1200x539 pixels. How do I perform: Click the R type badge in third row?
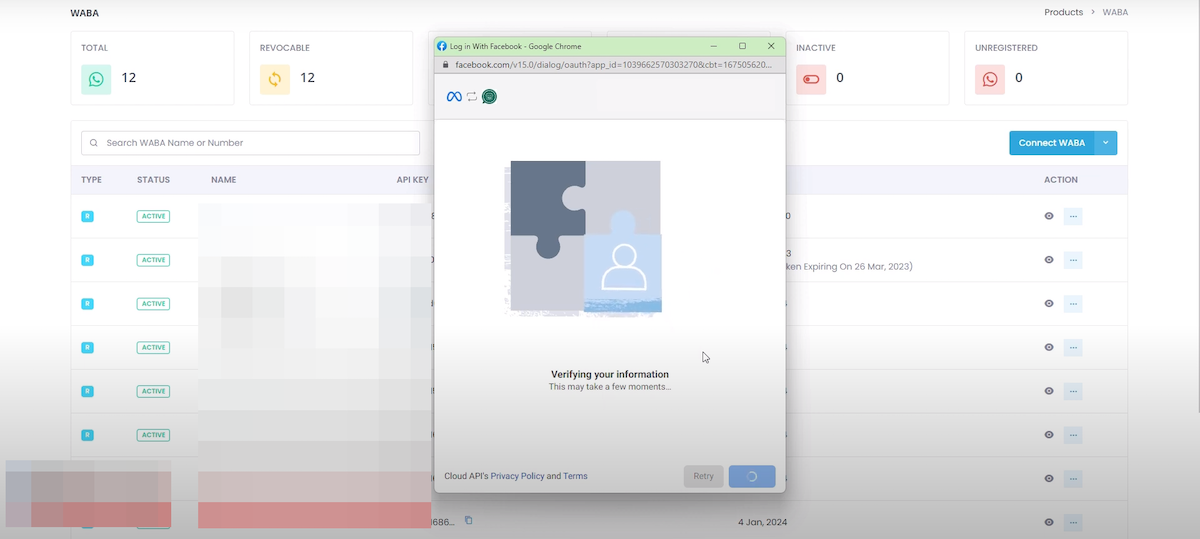pos(87,304)
